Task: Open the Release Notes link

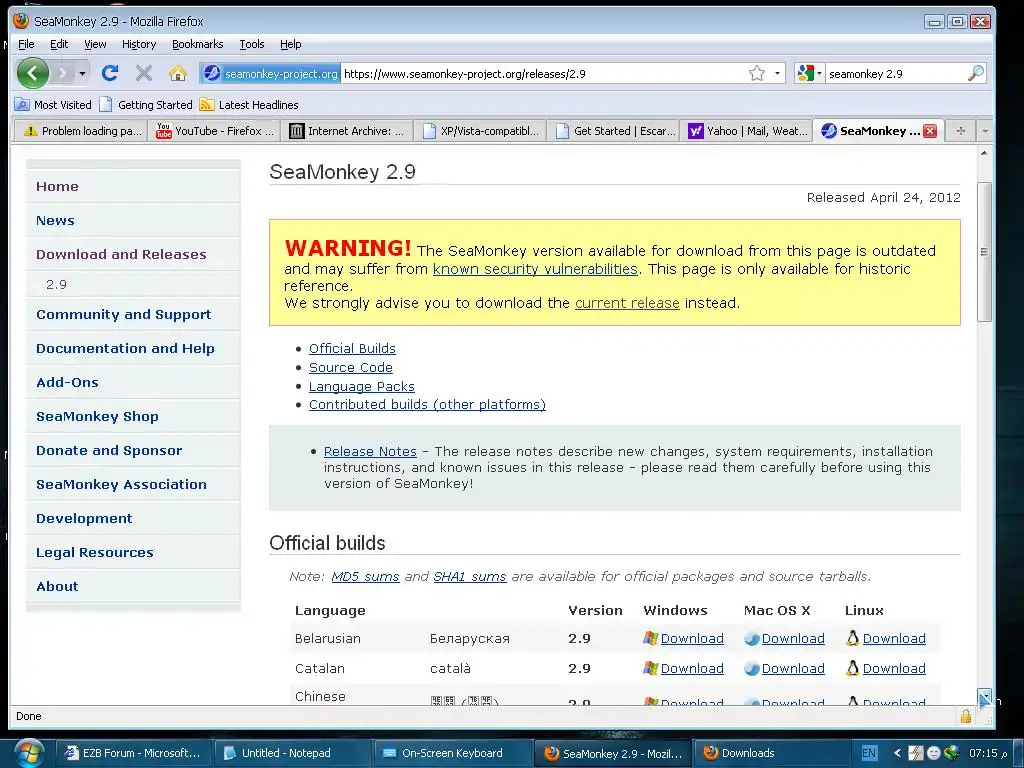Action: (370, 451)
